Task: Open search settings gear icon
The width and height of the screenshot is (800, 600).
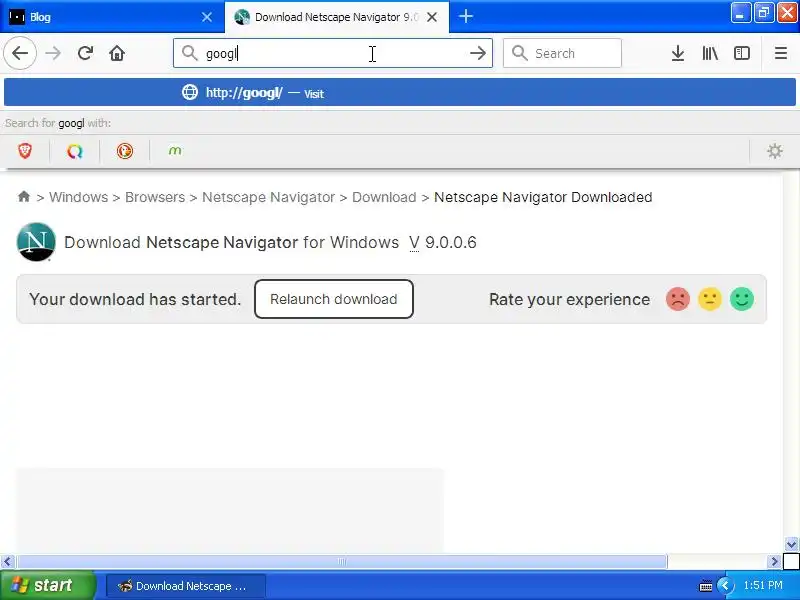Action: 774,151
